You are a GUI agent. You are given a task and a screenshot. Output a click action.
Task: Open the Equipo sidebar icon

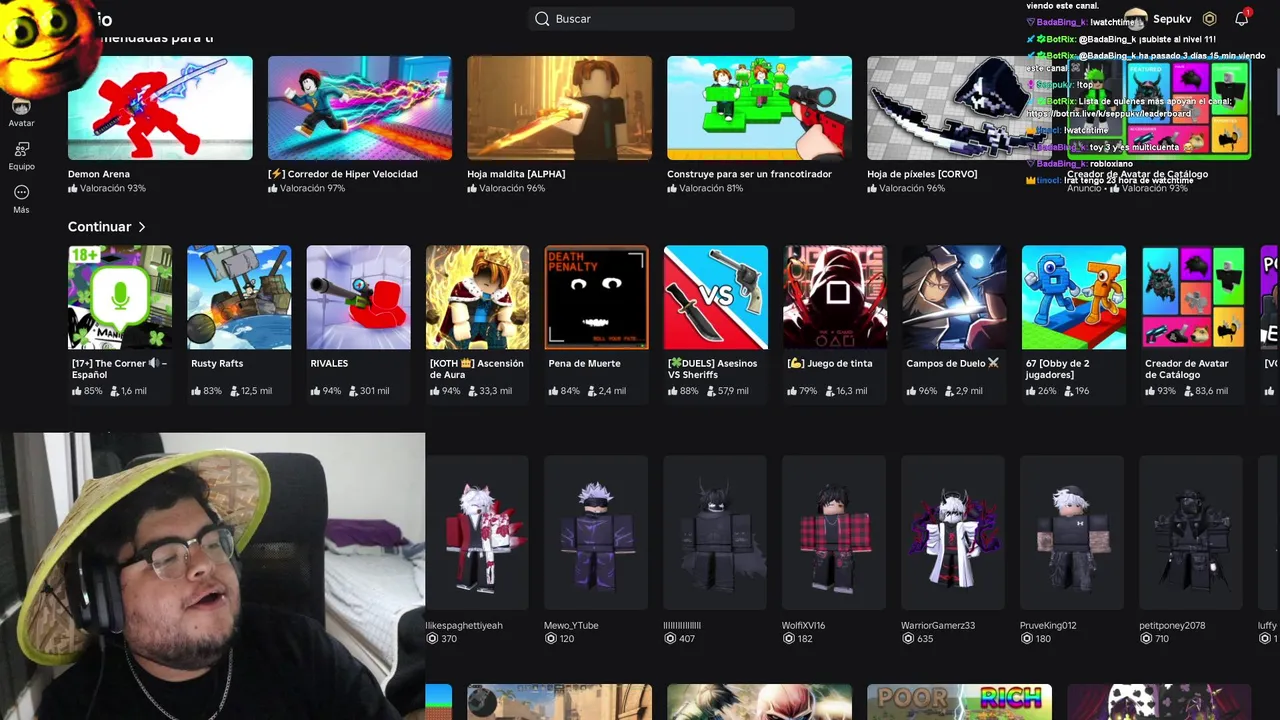21,150
